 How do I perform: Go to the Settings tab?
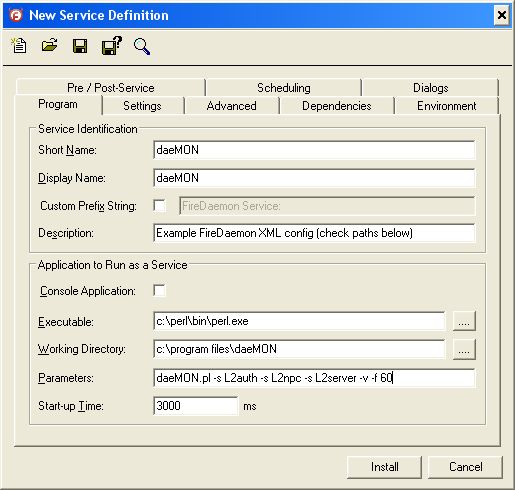coord(142,106)
